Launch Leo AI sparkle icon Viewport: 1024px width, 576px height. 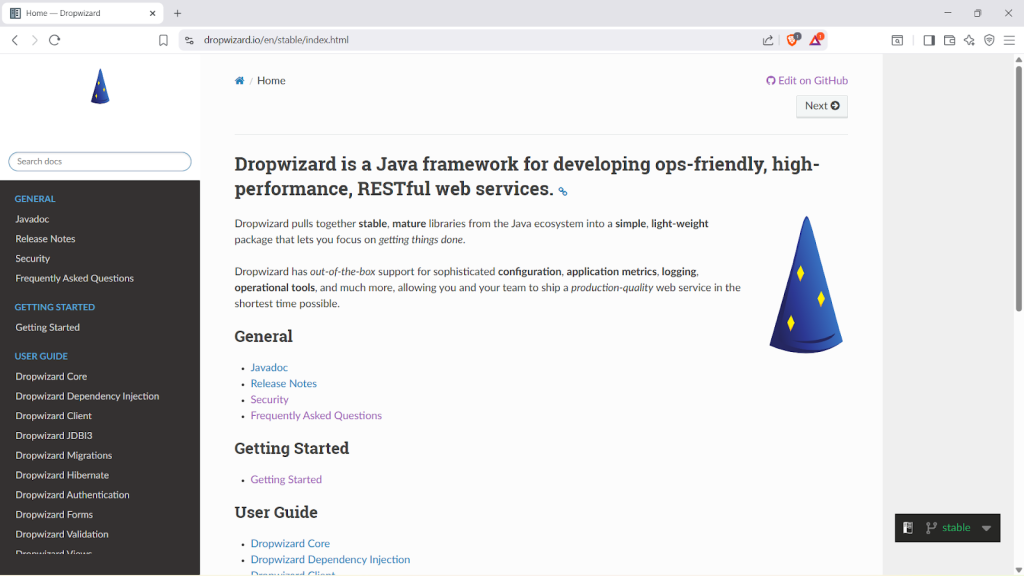(x=969, y=40)
